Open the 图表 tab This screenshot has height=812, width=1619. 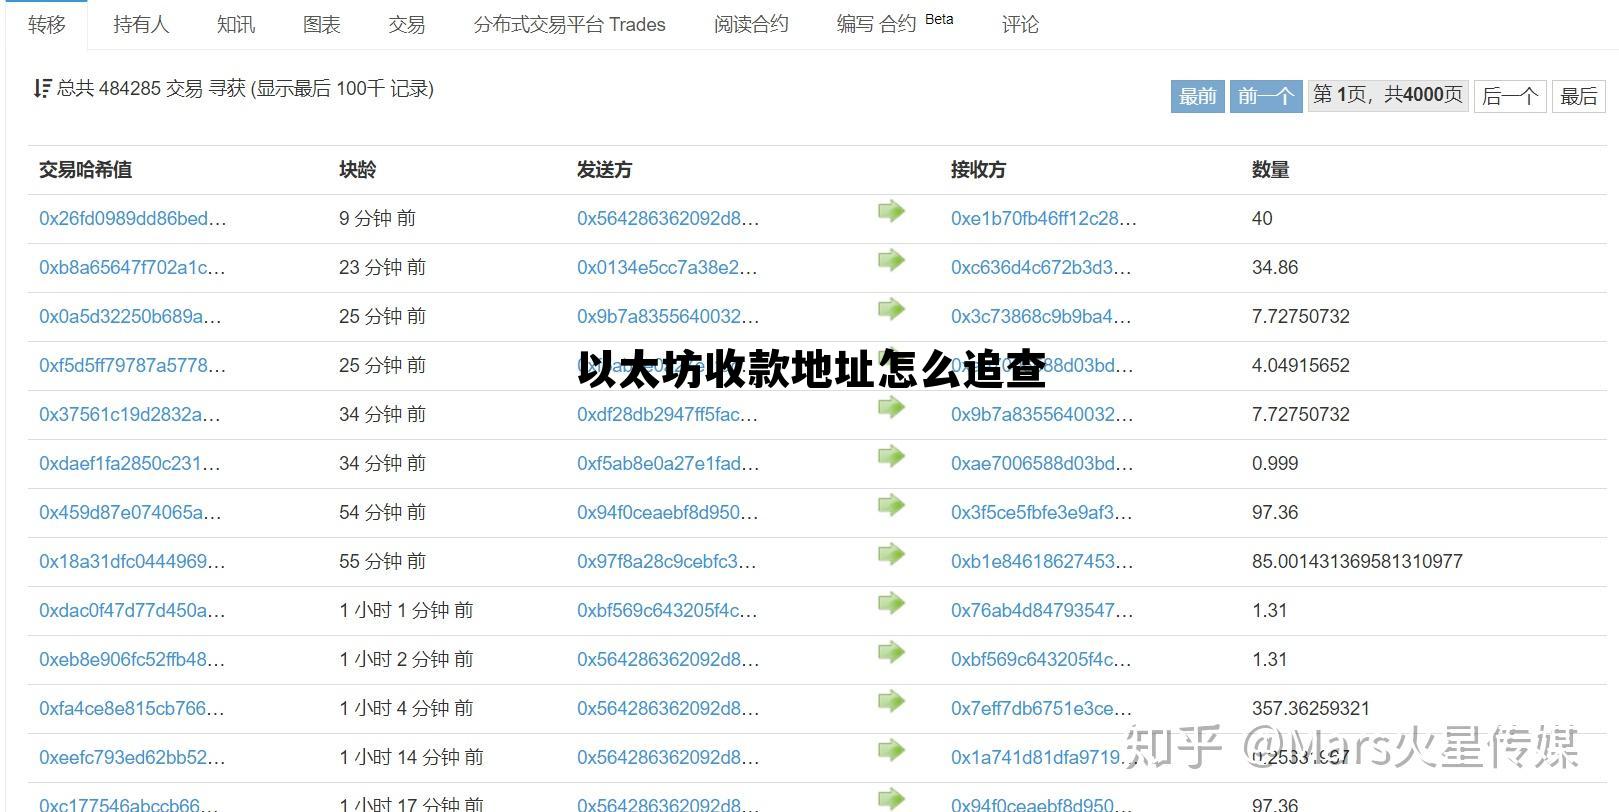(x=321, y=24)
